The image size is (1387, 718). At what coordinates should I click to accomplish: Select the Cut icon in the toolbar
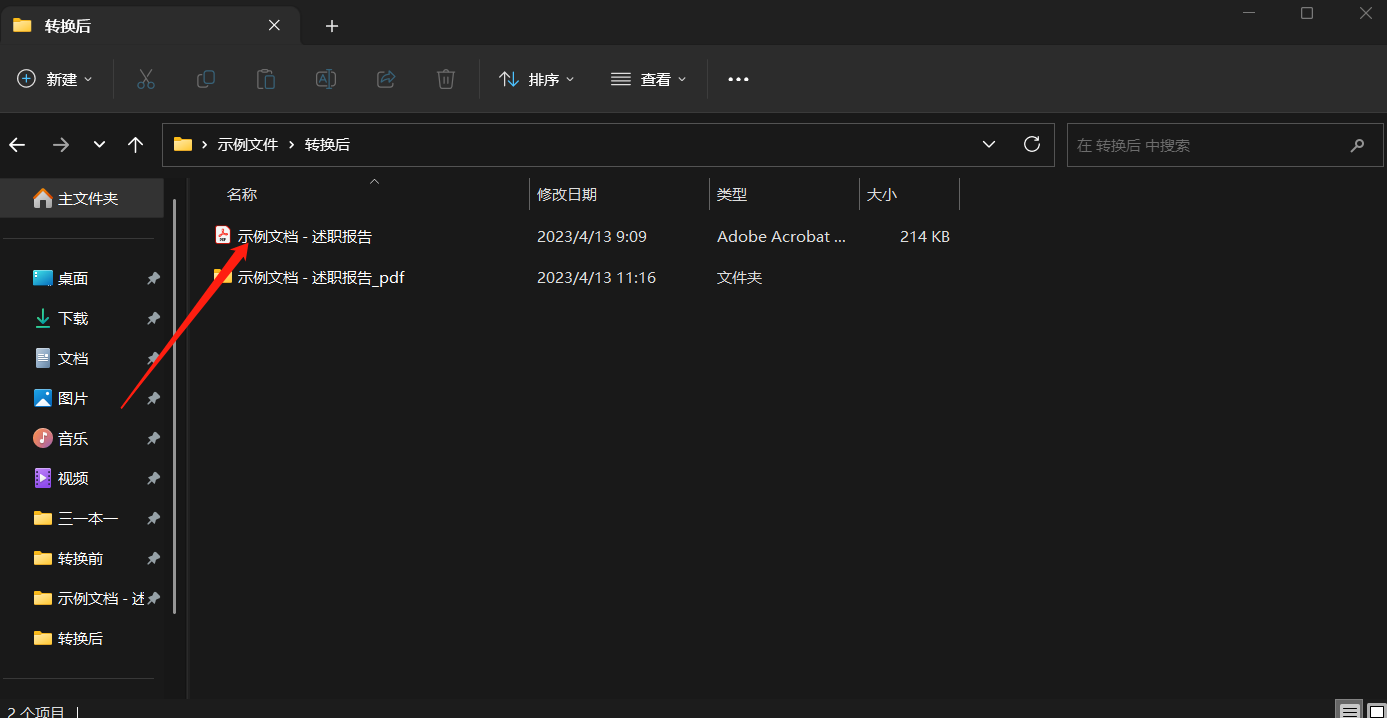coord(146,79)
